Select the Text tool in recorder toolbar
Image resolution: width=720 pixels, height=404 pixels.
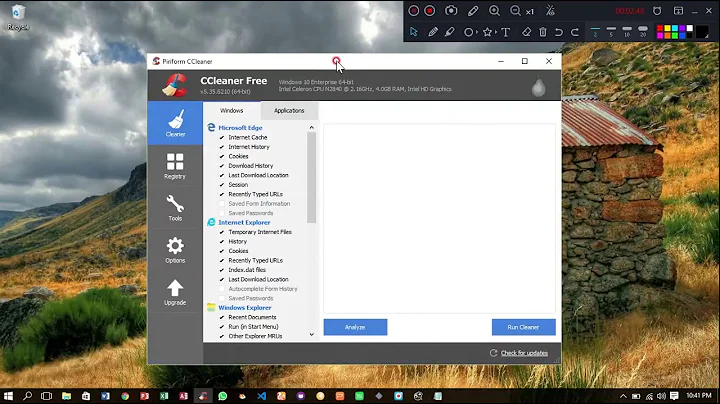click(506, 32)
